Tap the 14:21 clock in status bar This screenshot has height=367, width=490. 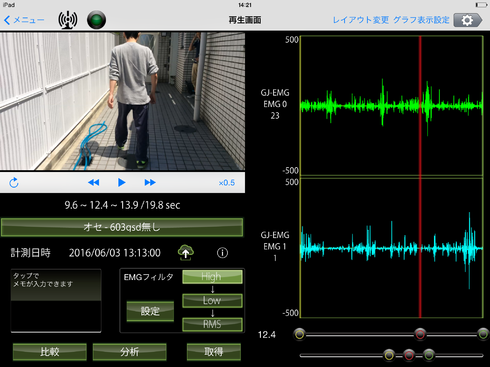click(x=245, y=5)
